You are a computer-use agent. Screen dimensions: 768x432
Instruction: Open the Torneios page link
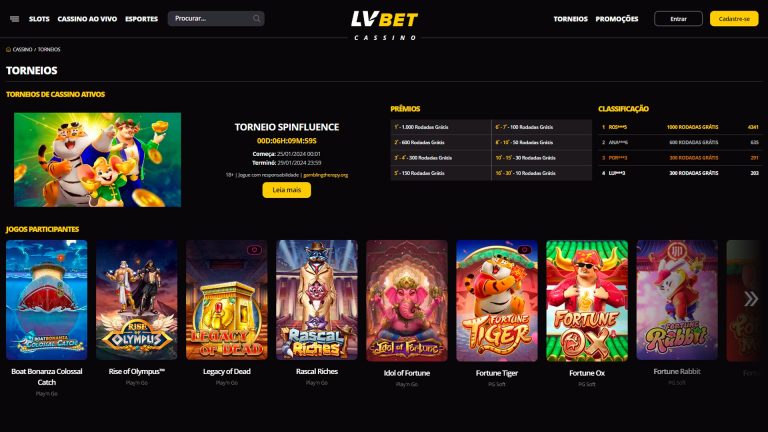coord(570,19)
